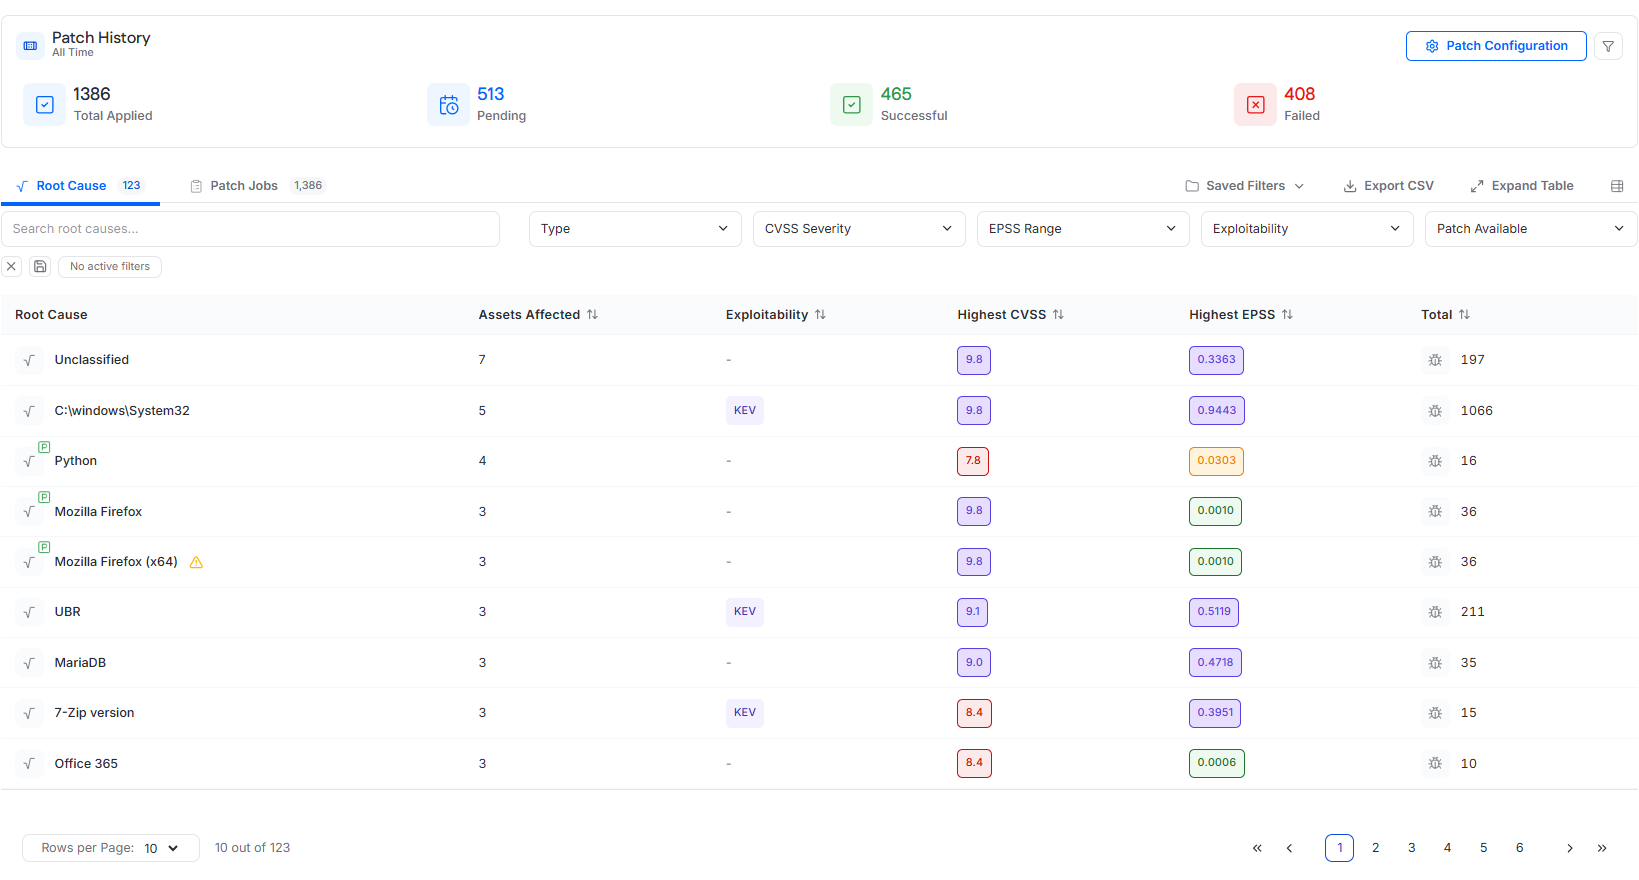Click the bug icon in the Unclassified row

pyautogui.click(x=1435, y=360)
